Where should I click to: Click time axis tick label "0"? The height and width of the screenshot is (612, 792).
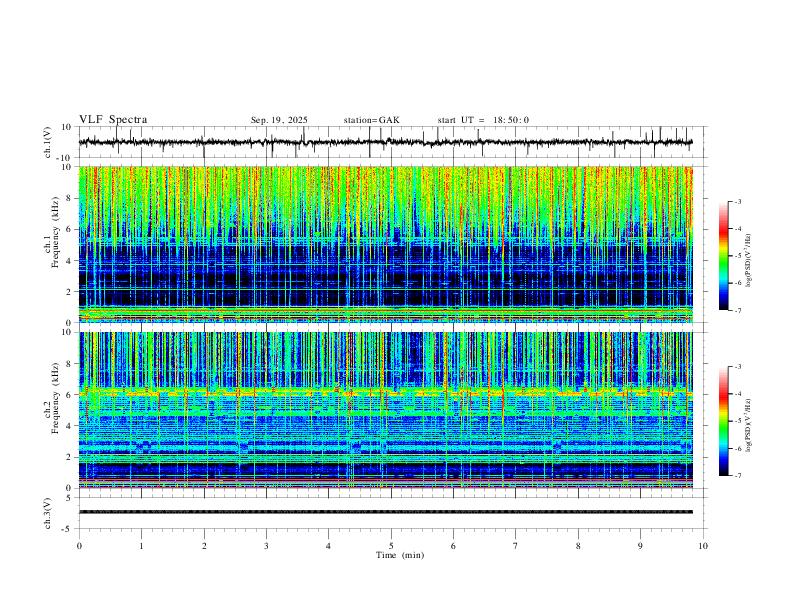tap(79, 546)
